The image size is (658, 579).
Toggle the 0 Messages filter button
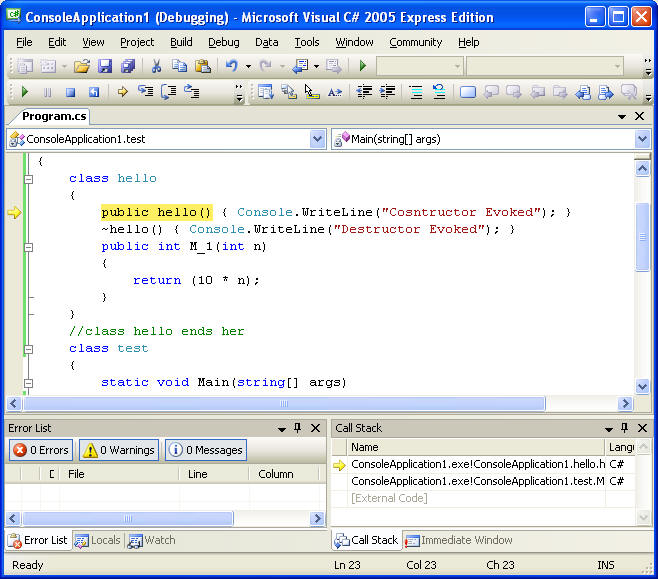coord(205,450)
